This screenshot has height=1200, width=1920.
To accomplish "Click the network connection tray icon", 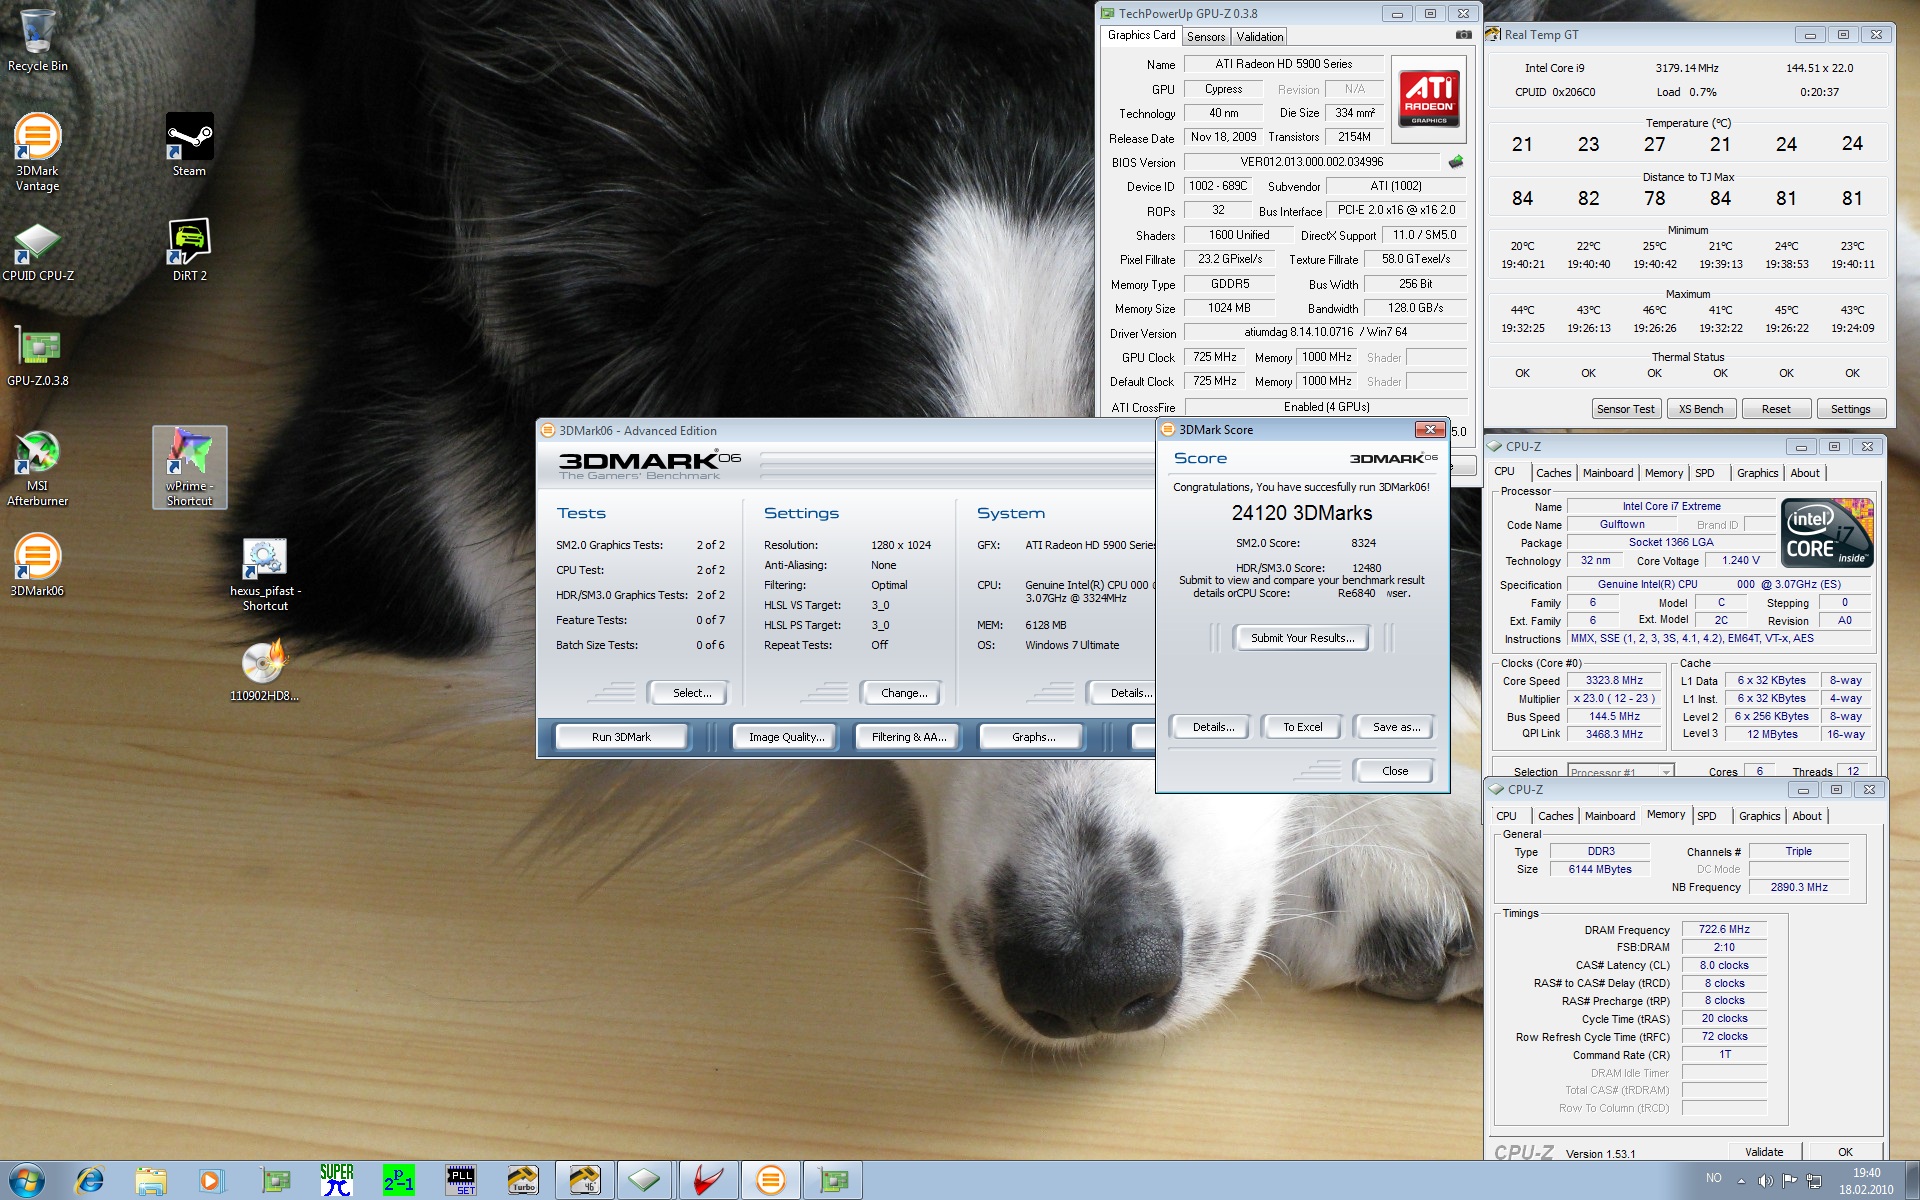I will 1813,1181.
